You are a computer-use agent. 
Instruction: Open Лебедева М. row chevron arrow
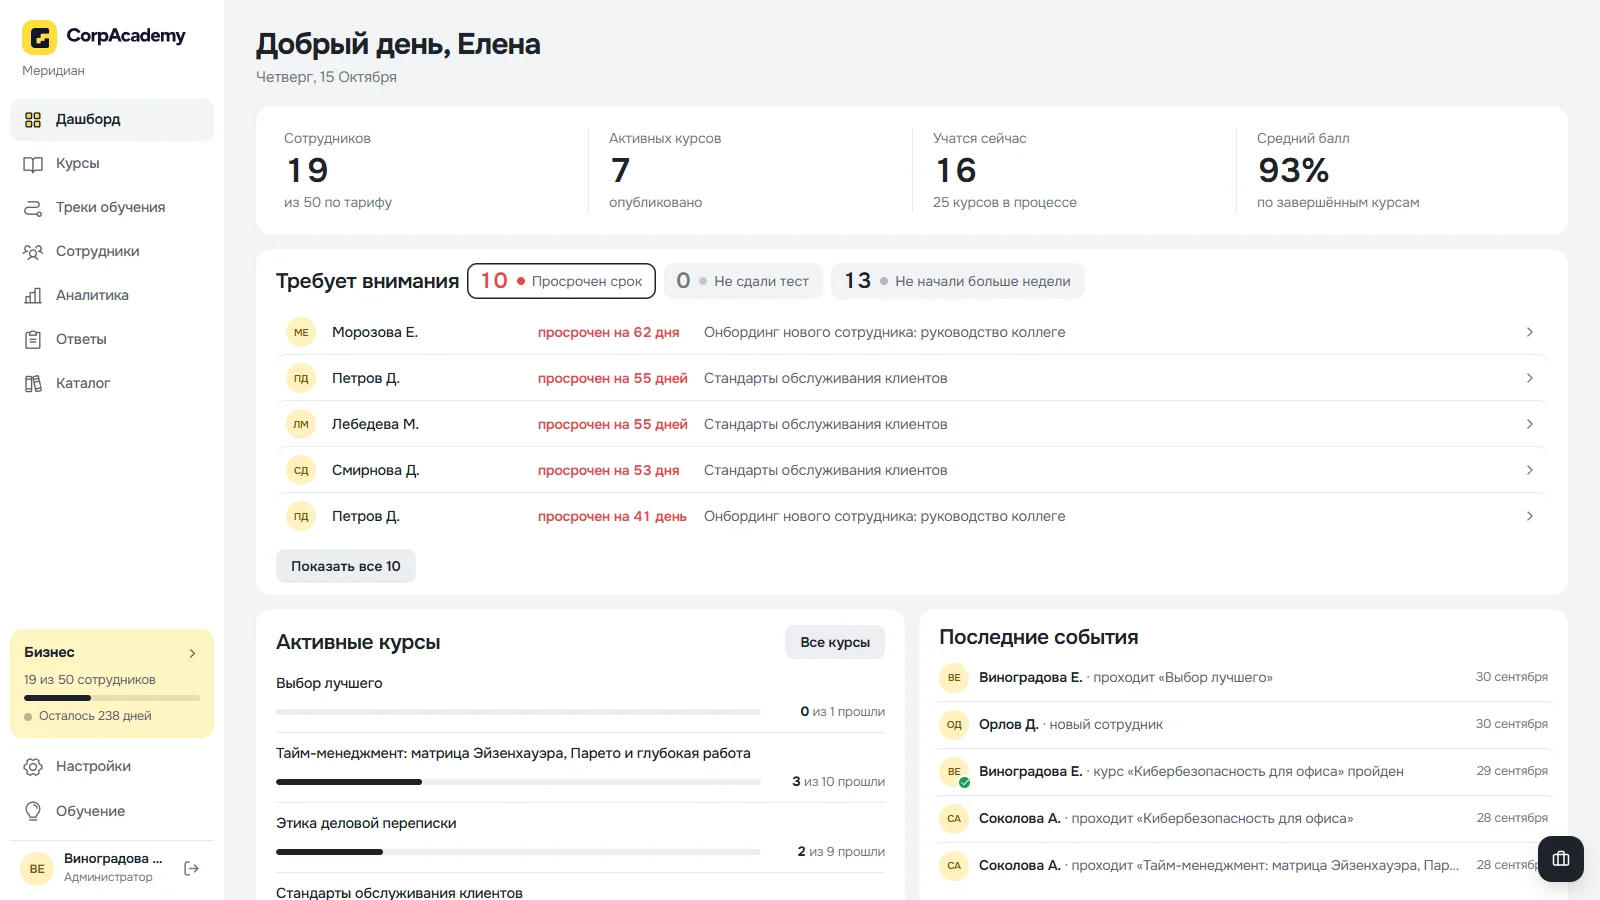pyautogui.click(x=1530, y=424)
